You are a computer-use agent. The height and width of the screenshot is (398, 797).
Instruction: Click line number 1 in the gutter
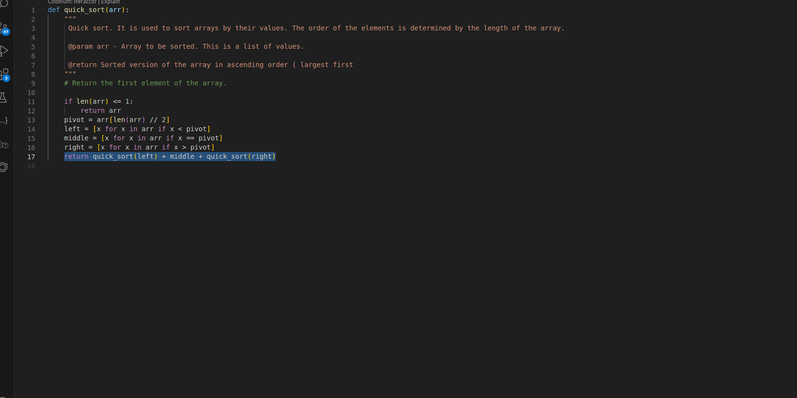coord(34,10)
